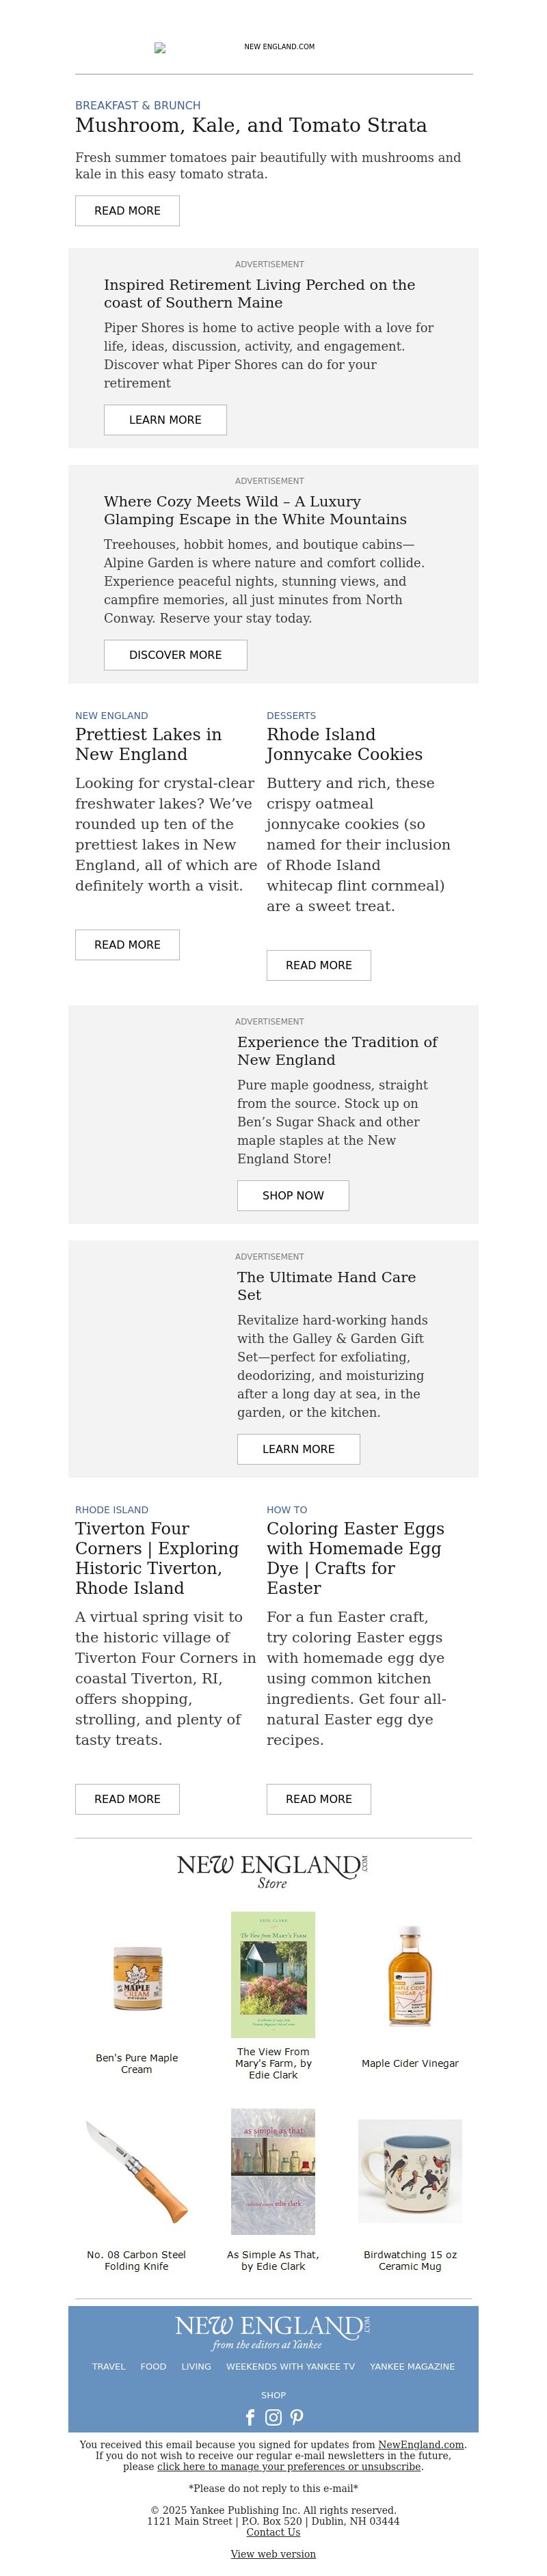
Task: Select The View From Mary's Farm book cover
Action: pyautogui.click(x=273, y=1975)
